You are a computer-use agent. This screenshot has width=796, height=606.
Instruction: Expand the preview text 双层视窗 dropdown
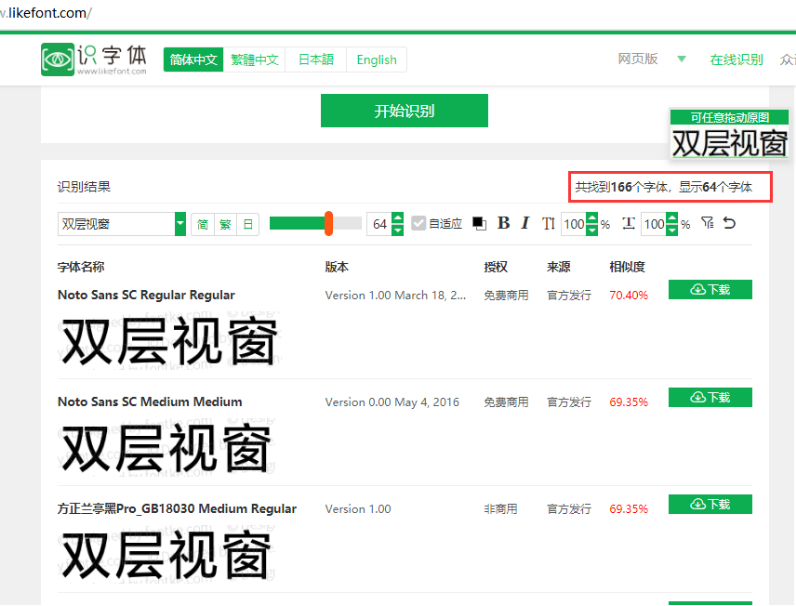pos(180,224)
